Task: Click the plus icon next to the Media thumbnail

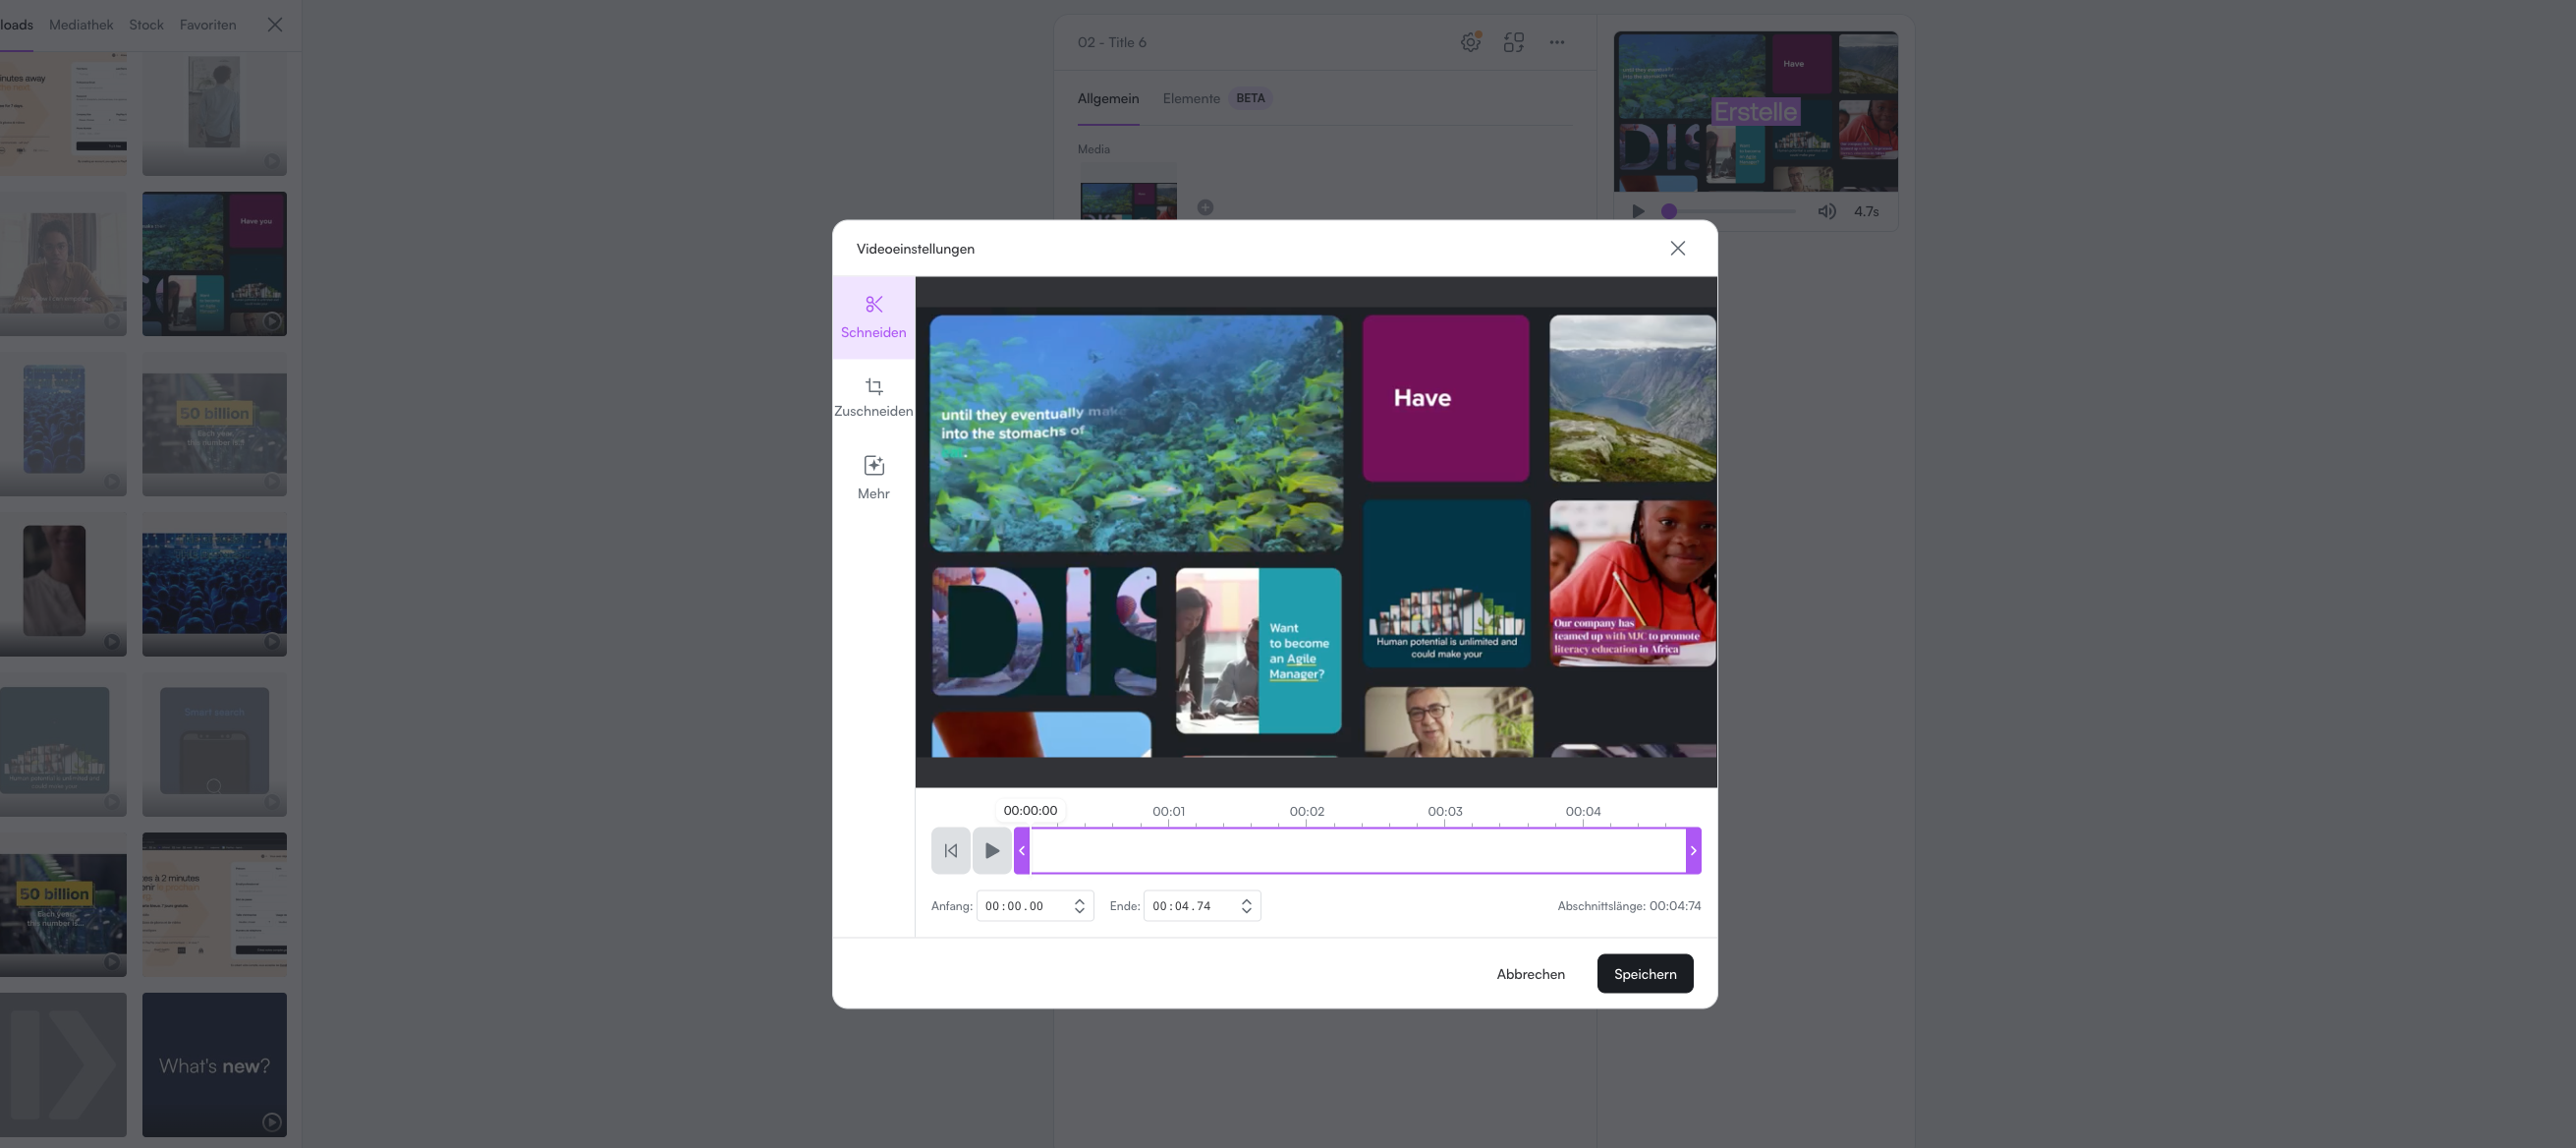Action: pos(1205,207)
